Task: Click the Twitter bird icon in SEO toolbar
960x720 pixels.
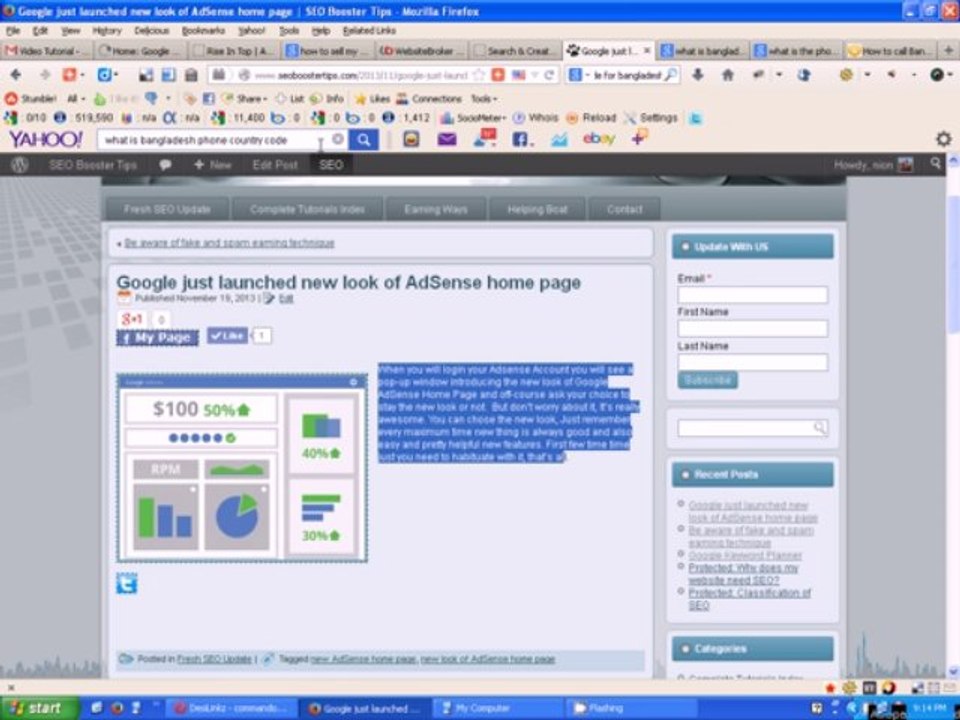Action: [x=695, y=118]
